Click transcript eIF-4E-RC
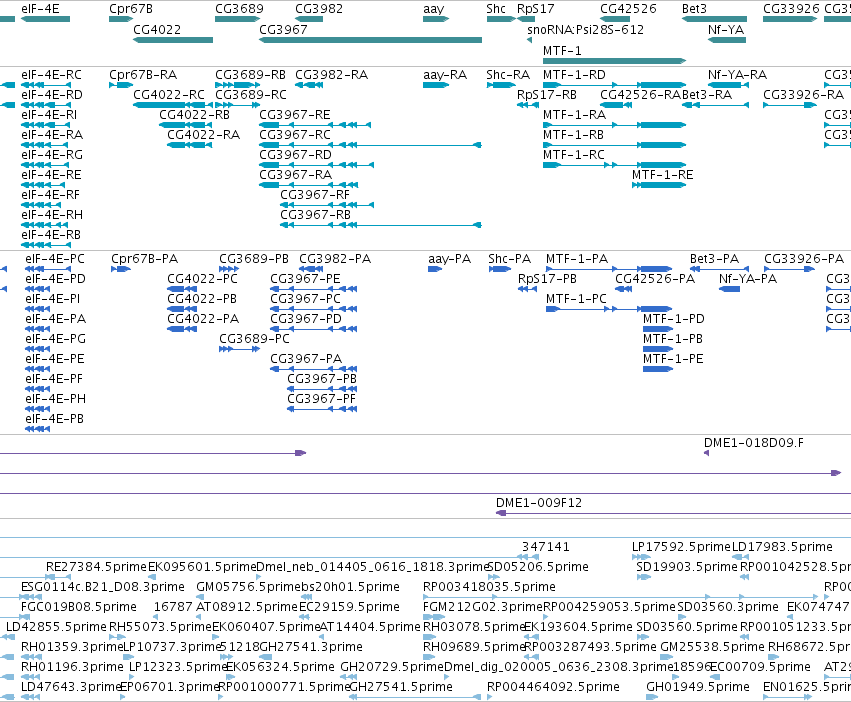The image size is (851, 702). [x=52, y=75]
